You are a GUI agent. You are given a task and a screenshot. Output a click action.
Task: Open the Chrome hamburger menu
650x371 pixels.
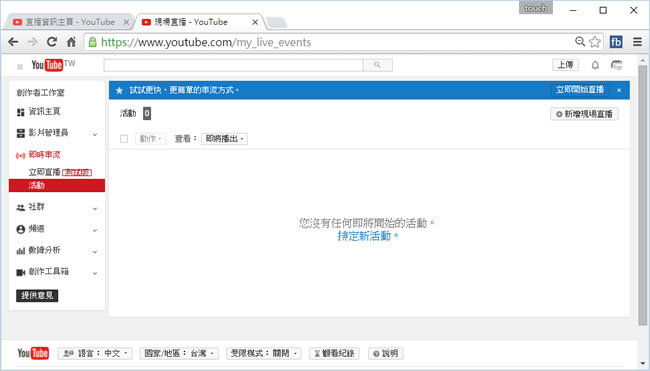tap(638, 42)
